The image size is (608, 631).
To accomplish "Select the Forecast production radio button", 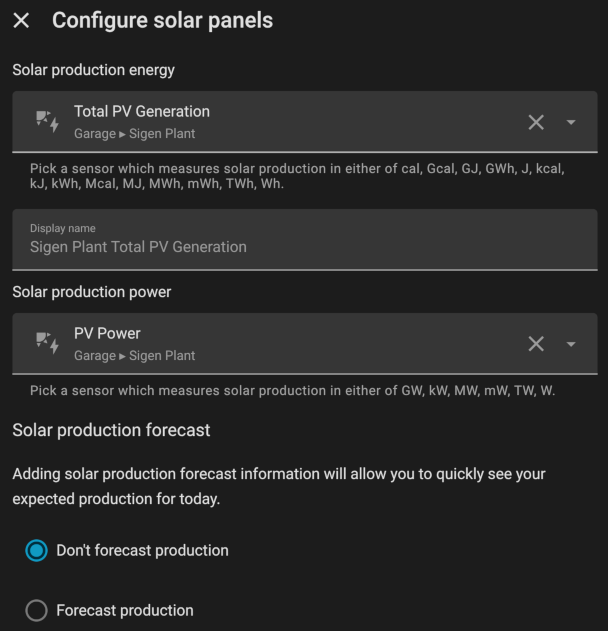I will coord(37,610).
